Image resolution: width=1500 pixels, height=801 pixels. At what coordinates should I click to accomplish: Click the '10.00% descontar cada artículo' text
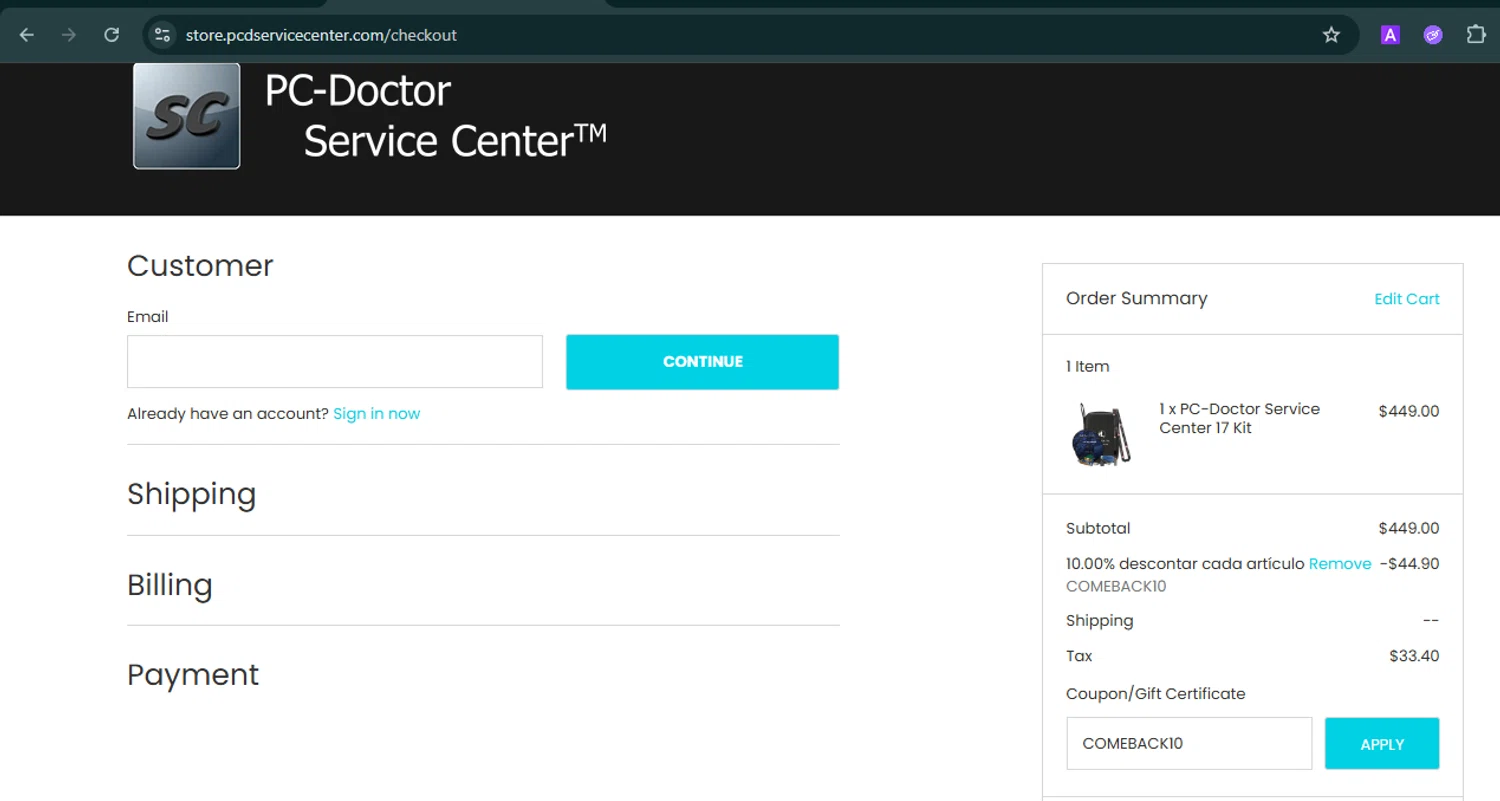(x=1186, y=564)
